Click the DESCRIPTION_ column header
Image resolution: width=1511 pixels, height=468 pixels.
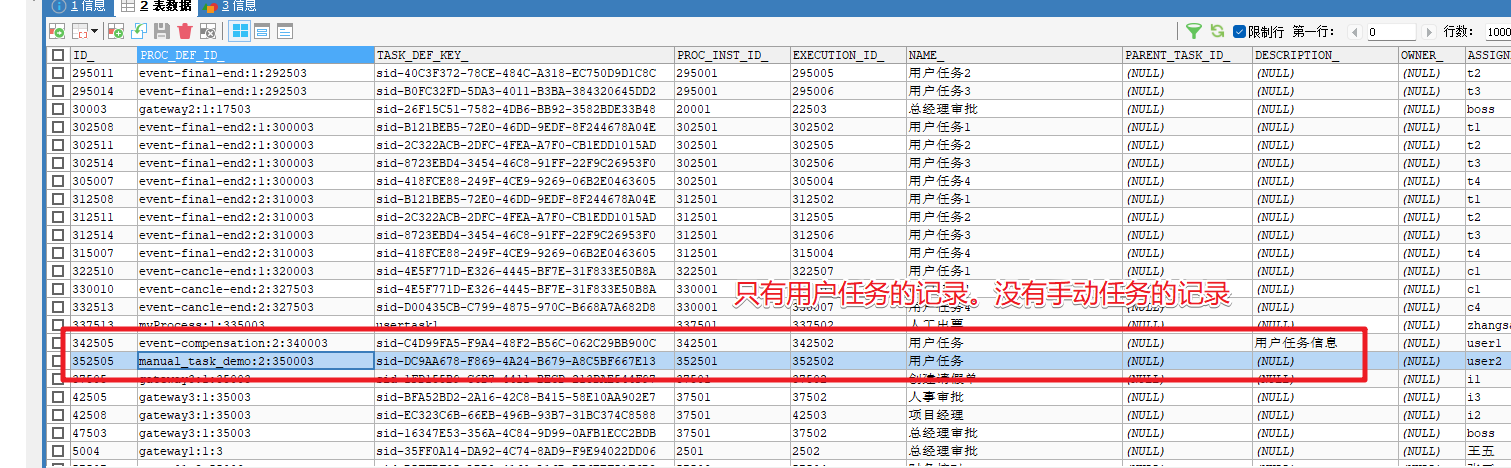point(1326,55)
